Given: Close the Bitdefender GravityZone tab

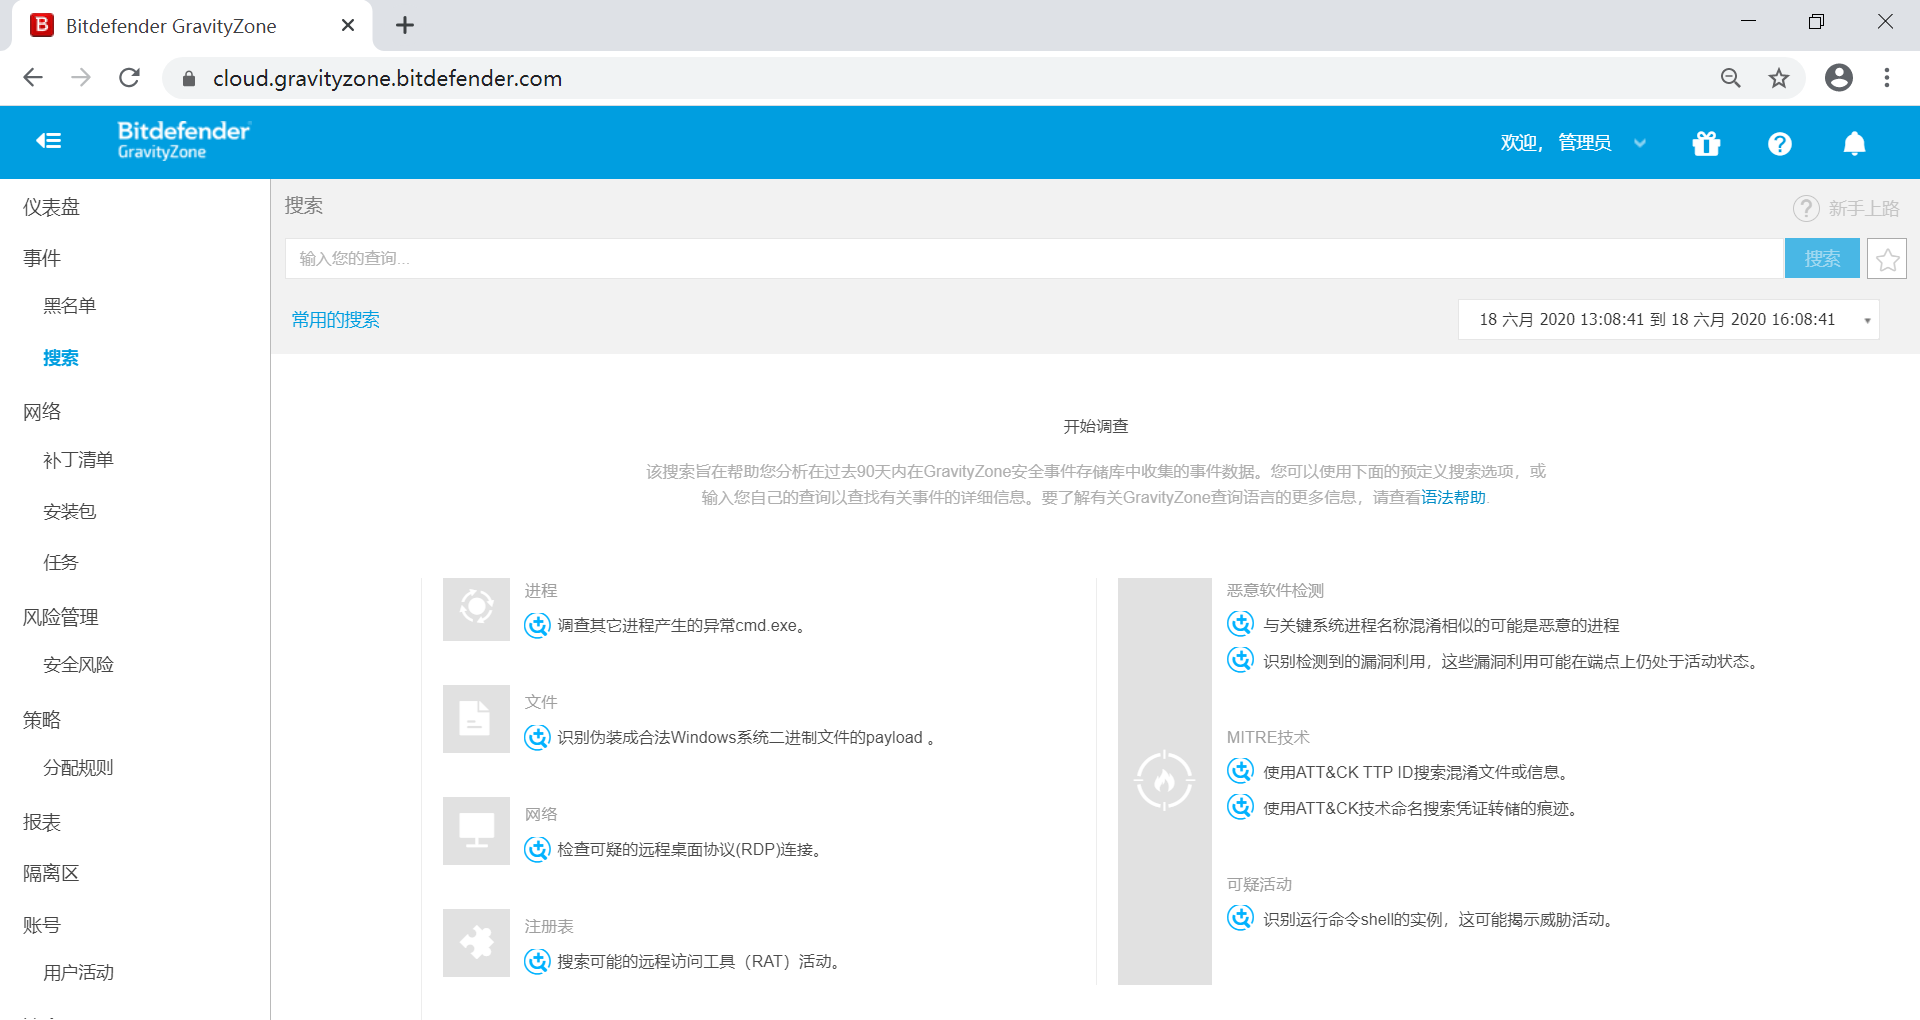Looking at the screenshot, I should pos(348,26).
